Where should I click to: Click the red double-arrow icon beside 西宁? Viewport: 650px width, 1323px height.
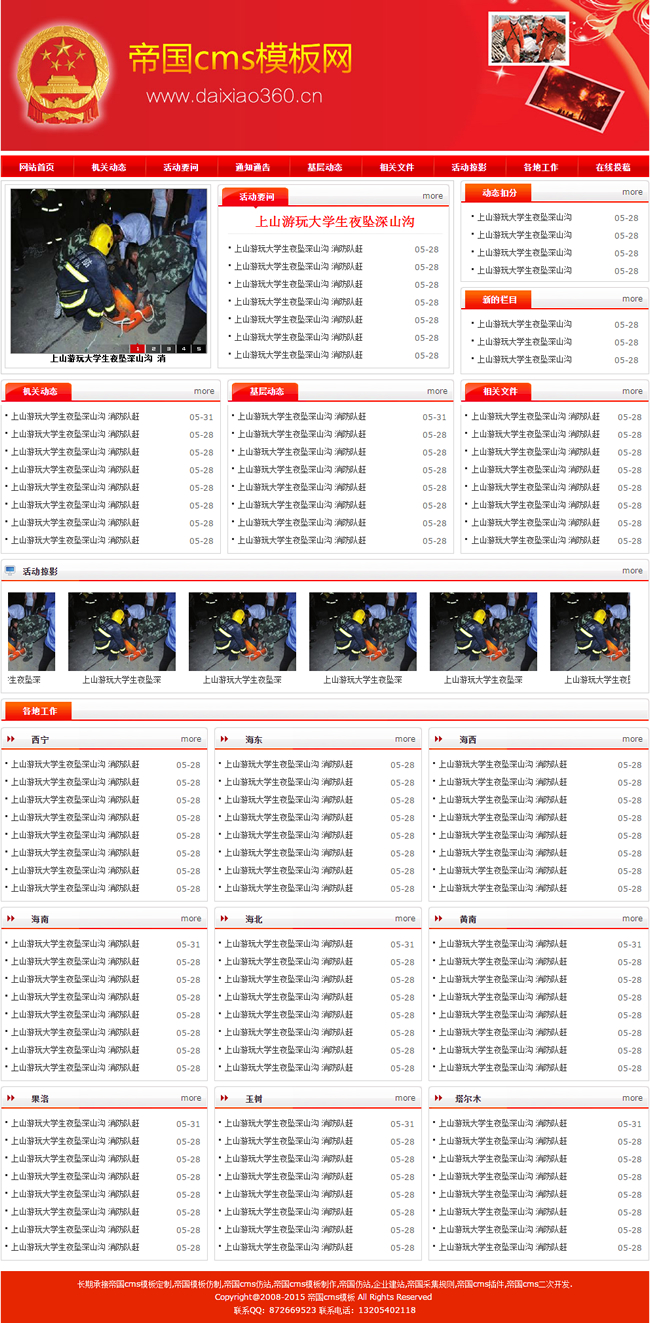(x=11, y=740)
